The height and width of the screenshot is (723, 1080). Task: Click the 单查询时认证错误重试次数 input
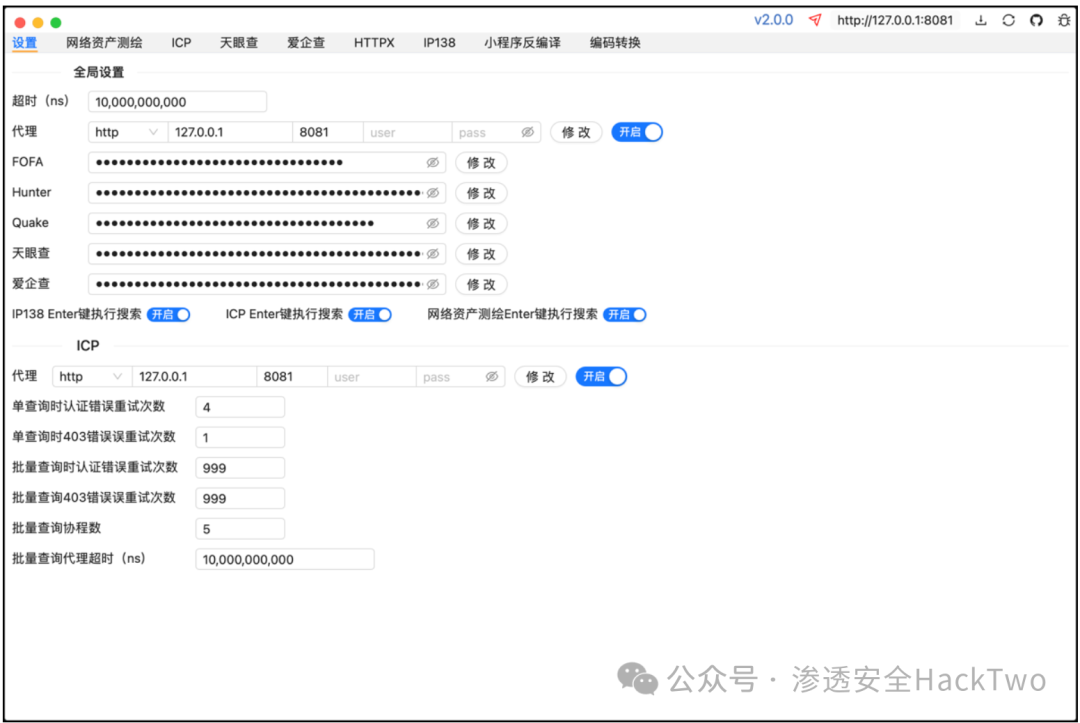tap(240, 407)
